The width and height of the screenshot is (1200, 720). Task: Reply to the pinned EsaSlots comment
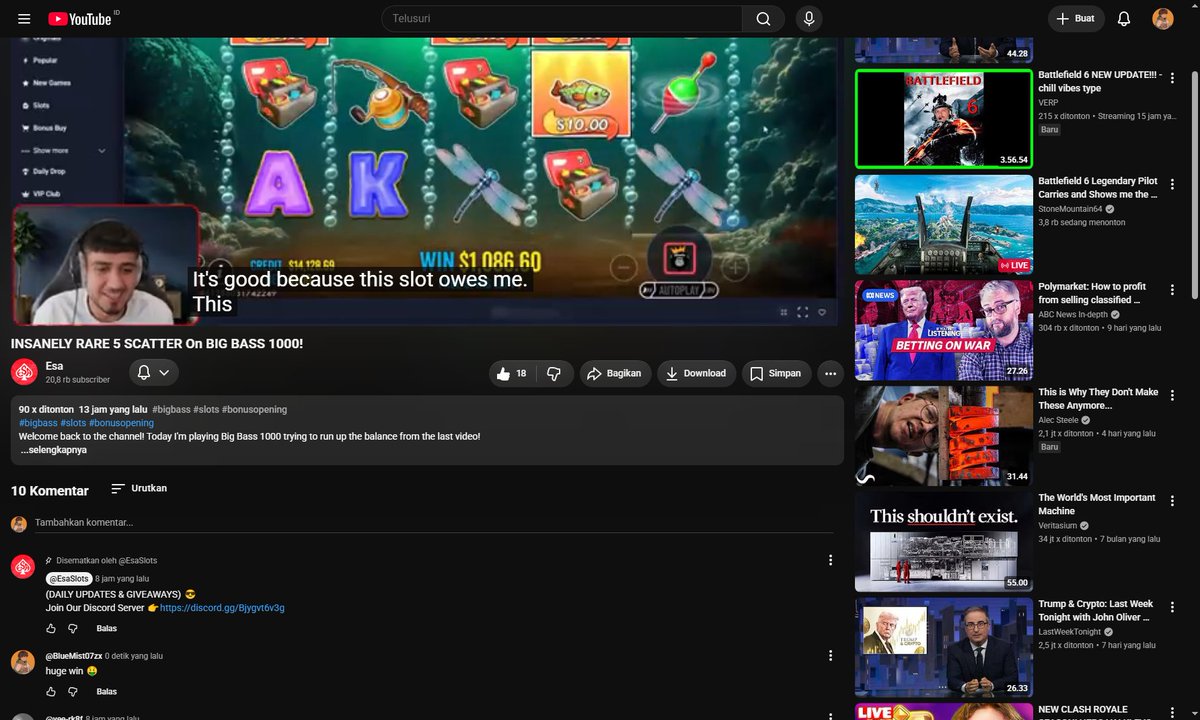[x=107, y=628]
